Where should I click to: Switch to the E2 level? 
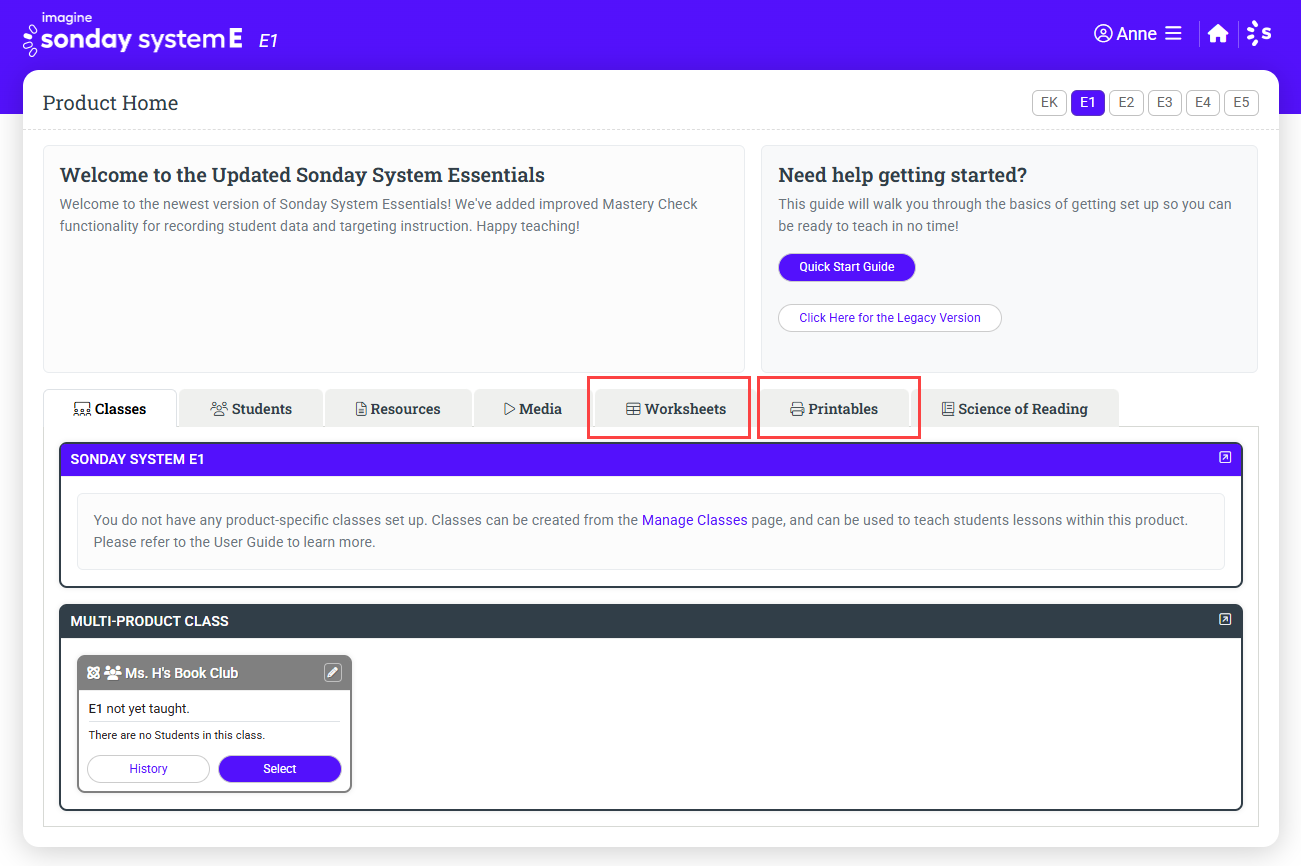(x=1126, y=103)
